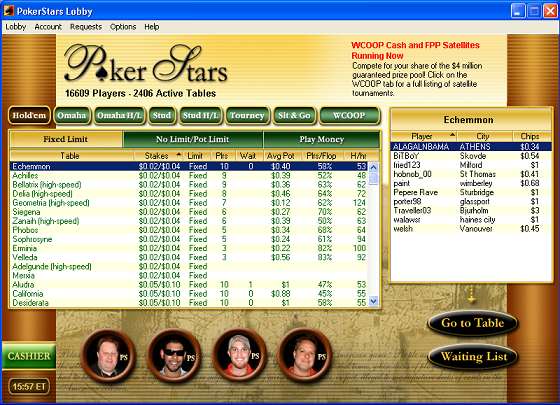Sort by the Plrs/Flop column header
This screenshot has height=405, width=560.
click(x=321, y=156)
